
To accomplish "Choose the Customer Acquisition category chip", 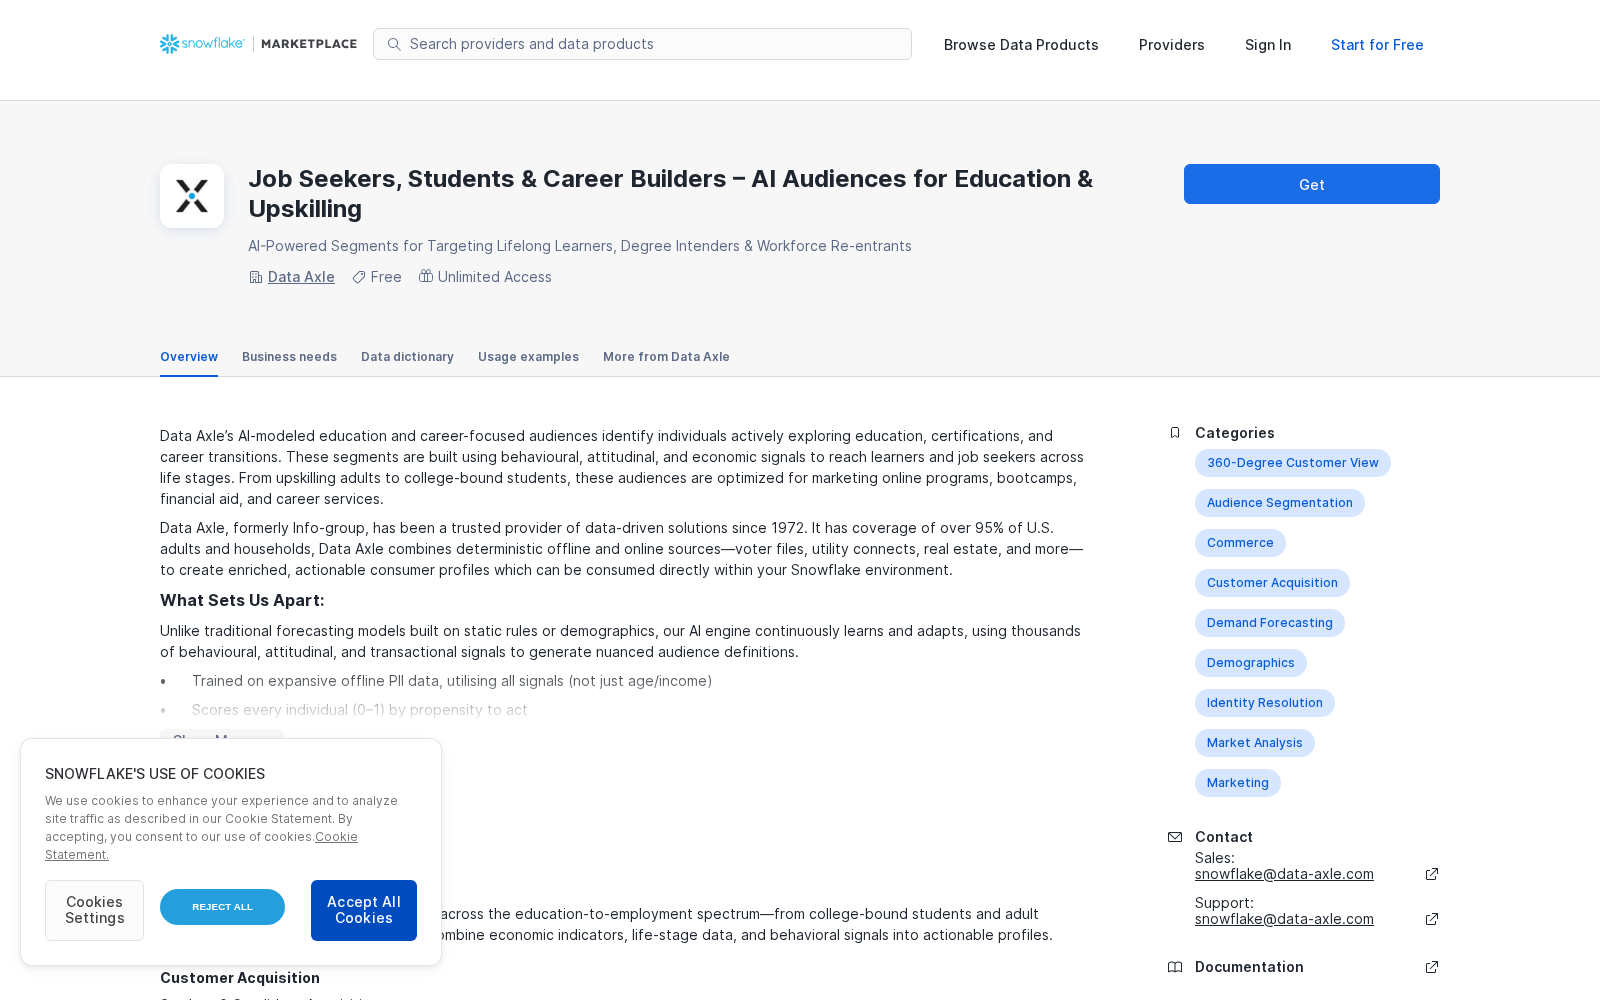I will [1272, 583].
